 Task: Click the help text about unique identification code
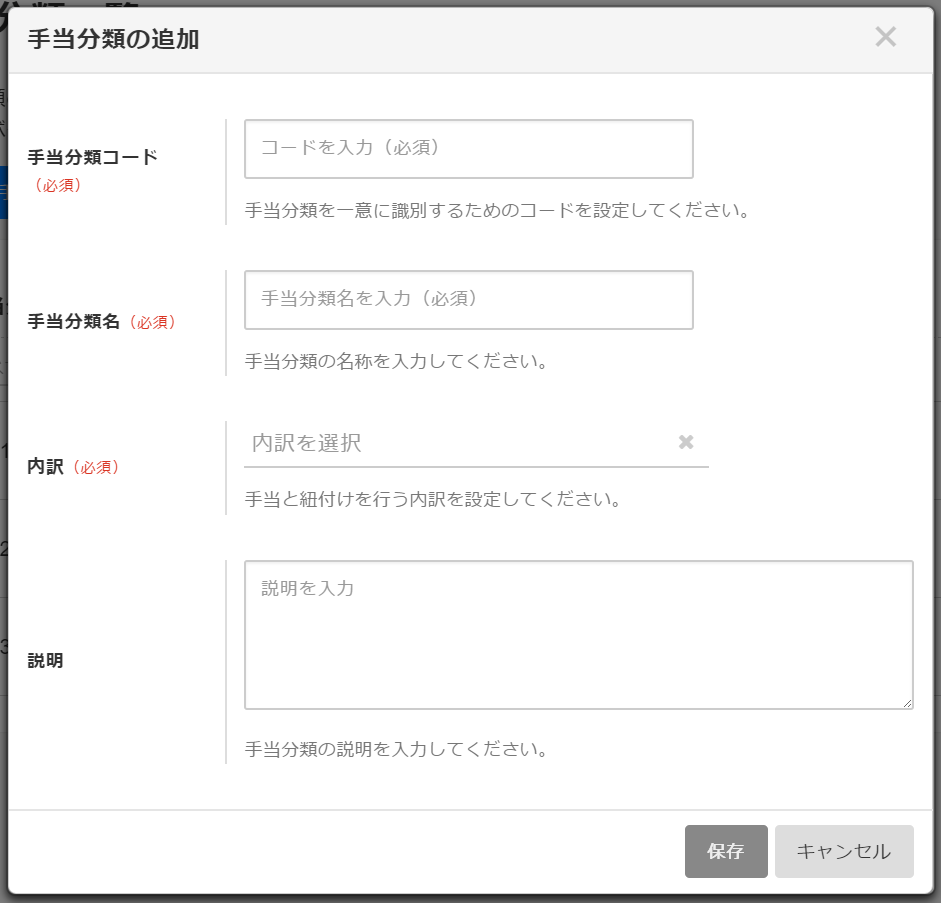click(497, 211)
